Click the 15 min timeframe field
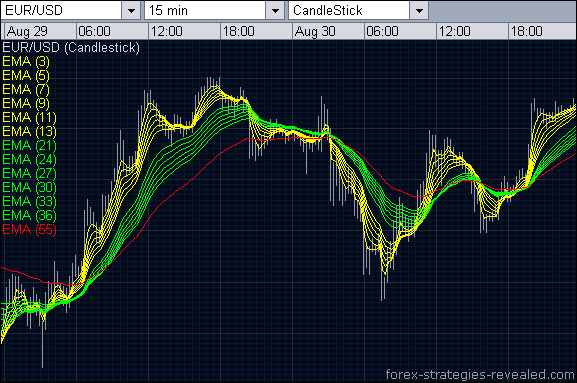Screen dimensions: 577x383 (205, 11)
